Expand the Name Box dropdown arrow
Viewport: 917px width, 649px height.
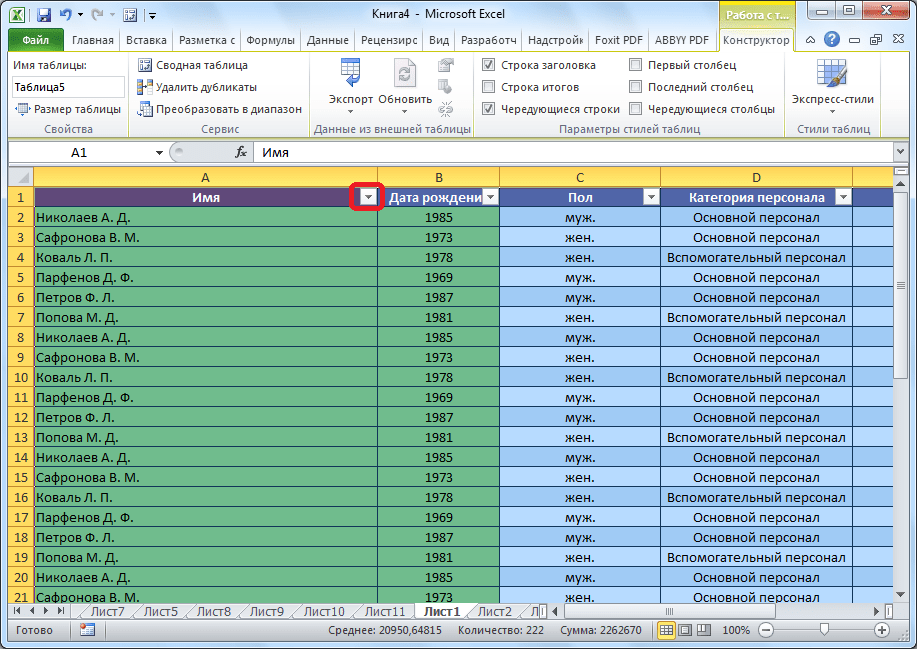coord(159,153)
